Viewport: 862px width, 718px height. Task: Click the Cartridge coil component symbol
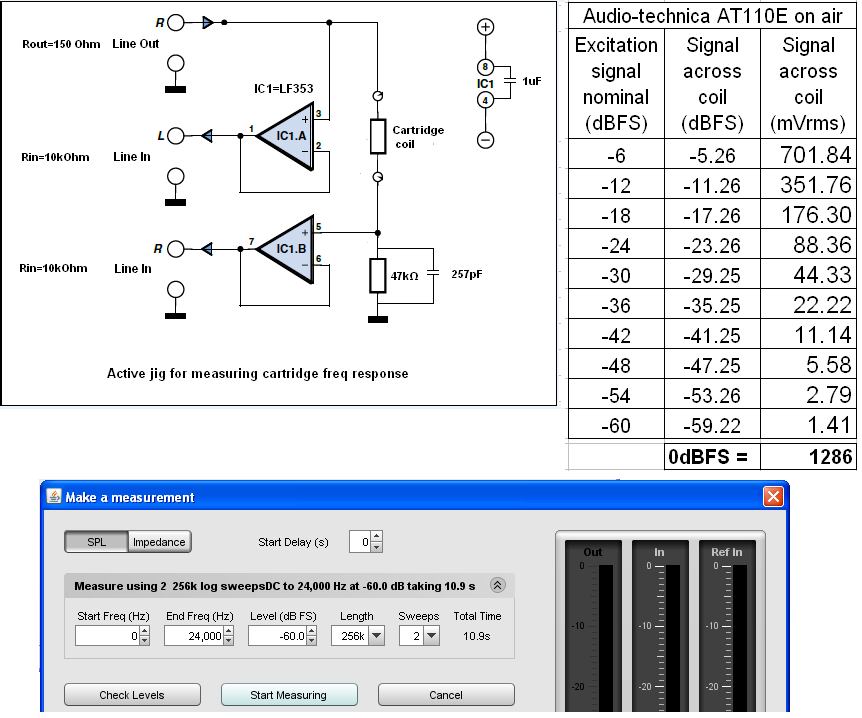pos(378,136)
